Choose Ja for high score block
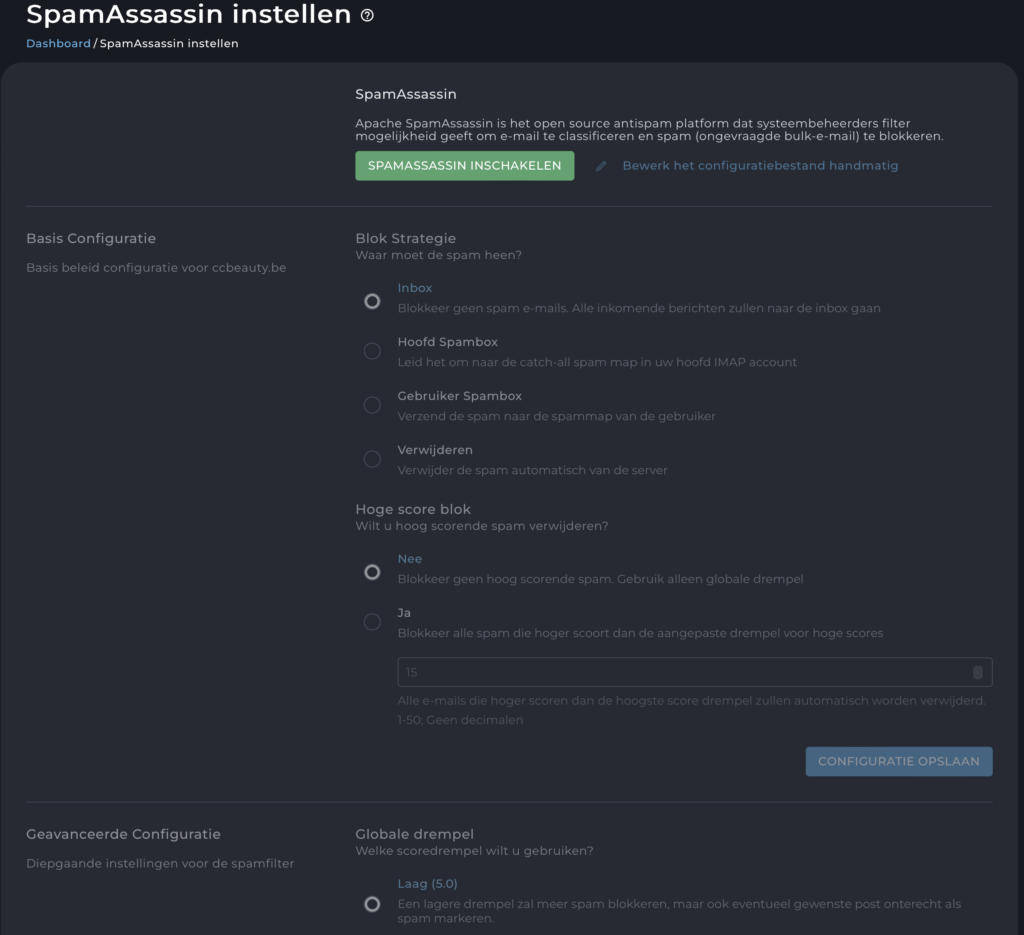The image size is (1024, 935). coord(372,622)
